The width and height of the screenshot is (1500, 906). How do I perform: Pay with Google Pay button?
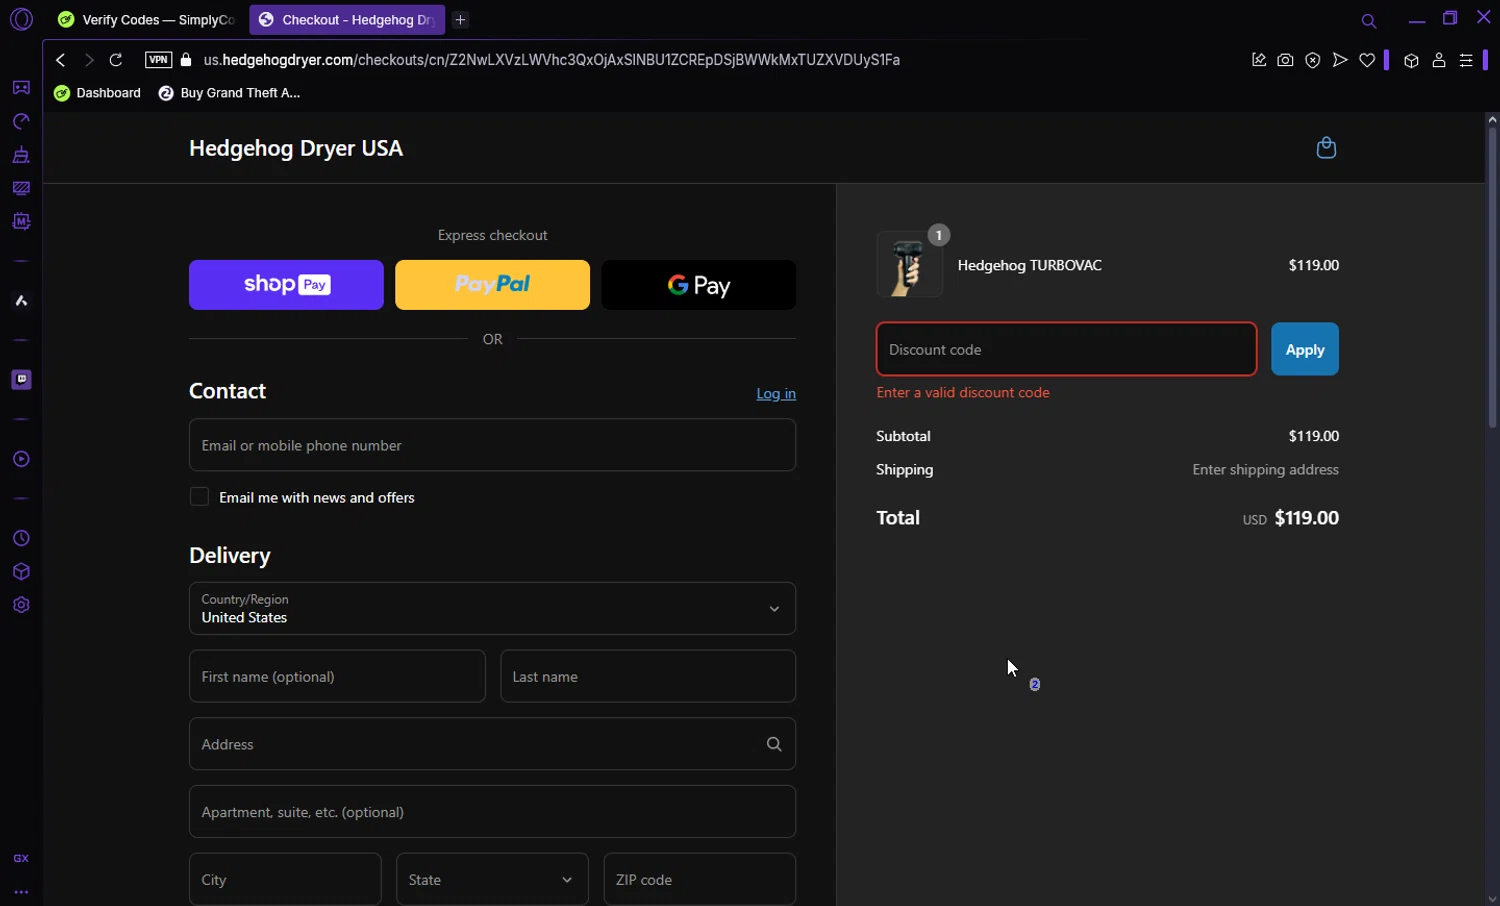coord(699,285)
